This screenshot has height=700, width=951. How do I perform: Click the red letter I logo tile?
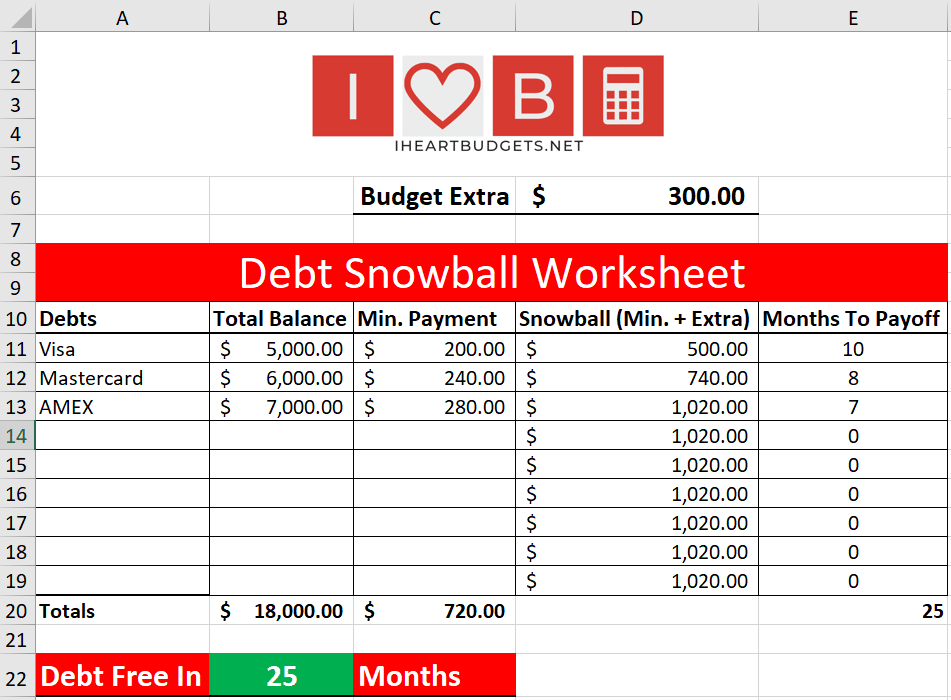[x=352, y=96]
